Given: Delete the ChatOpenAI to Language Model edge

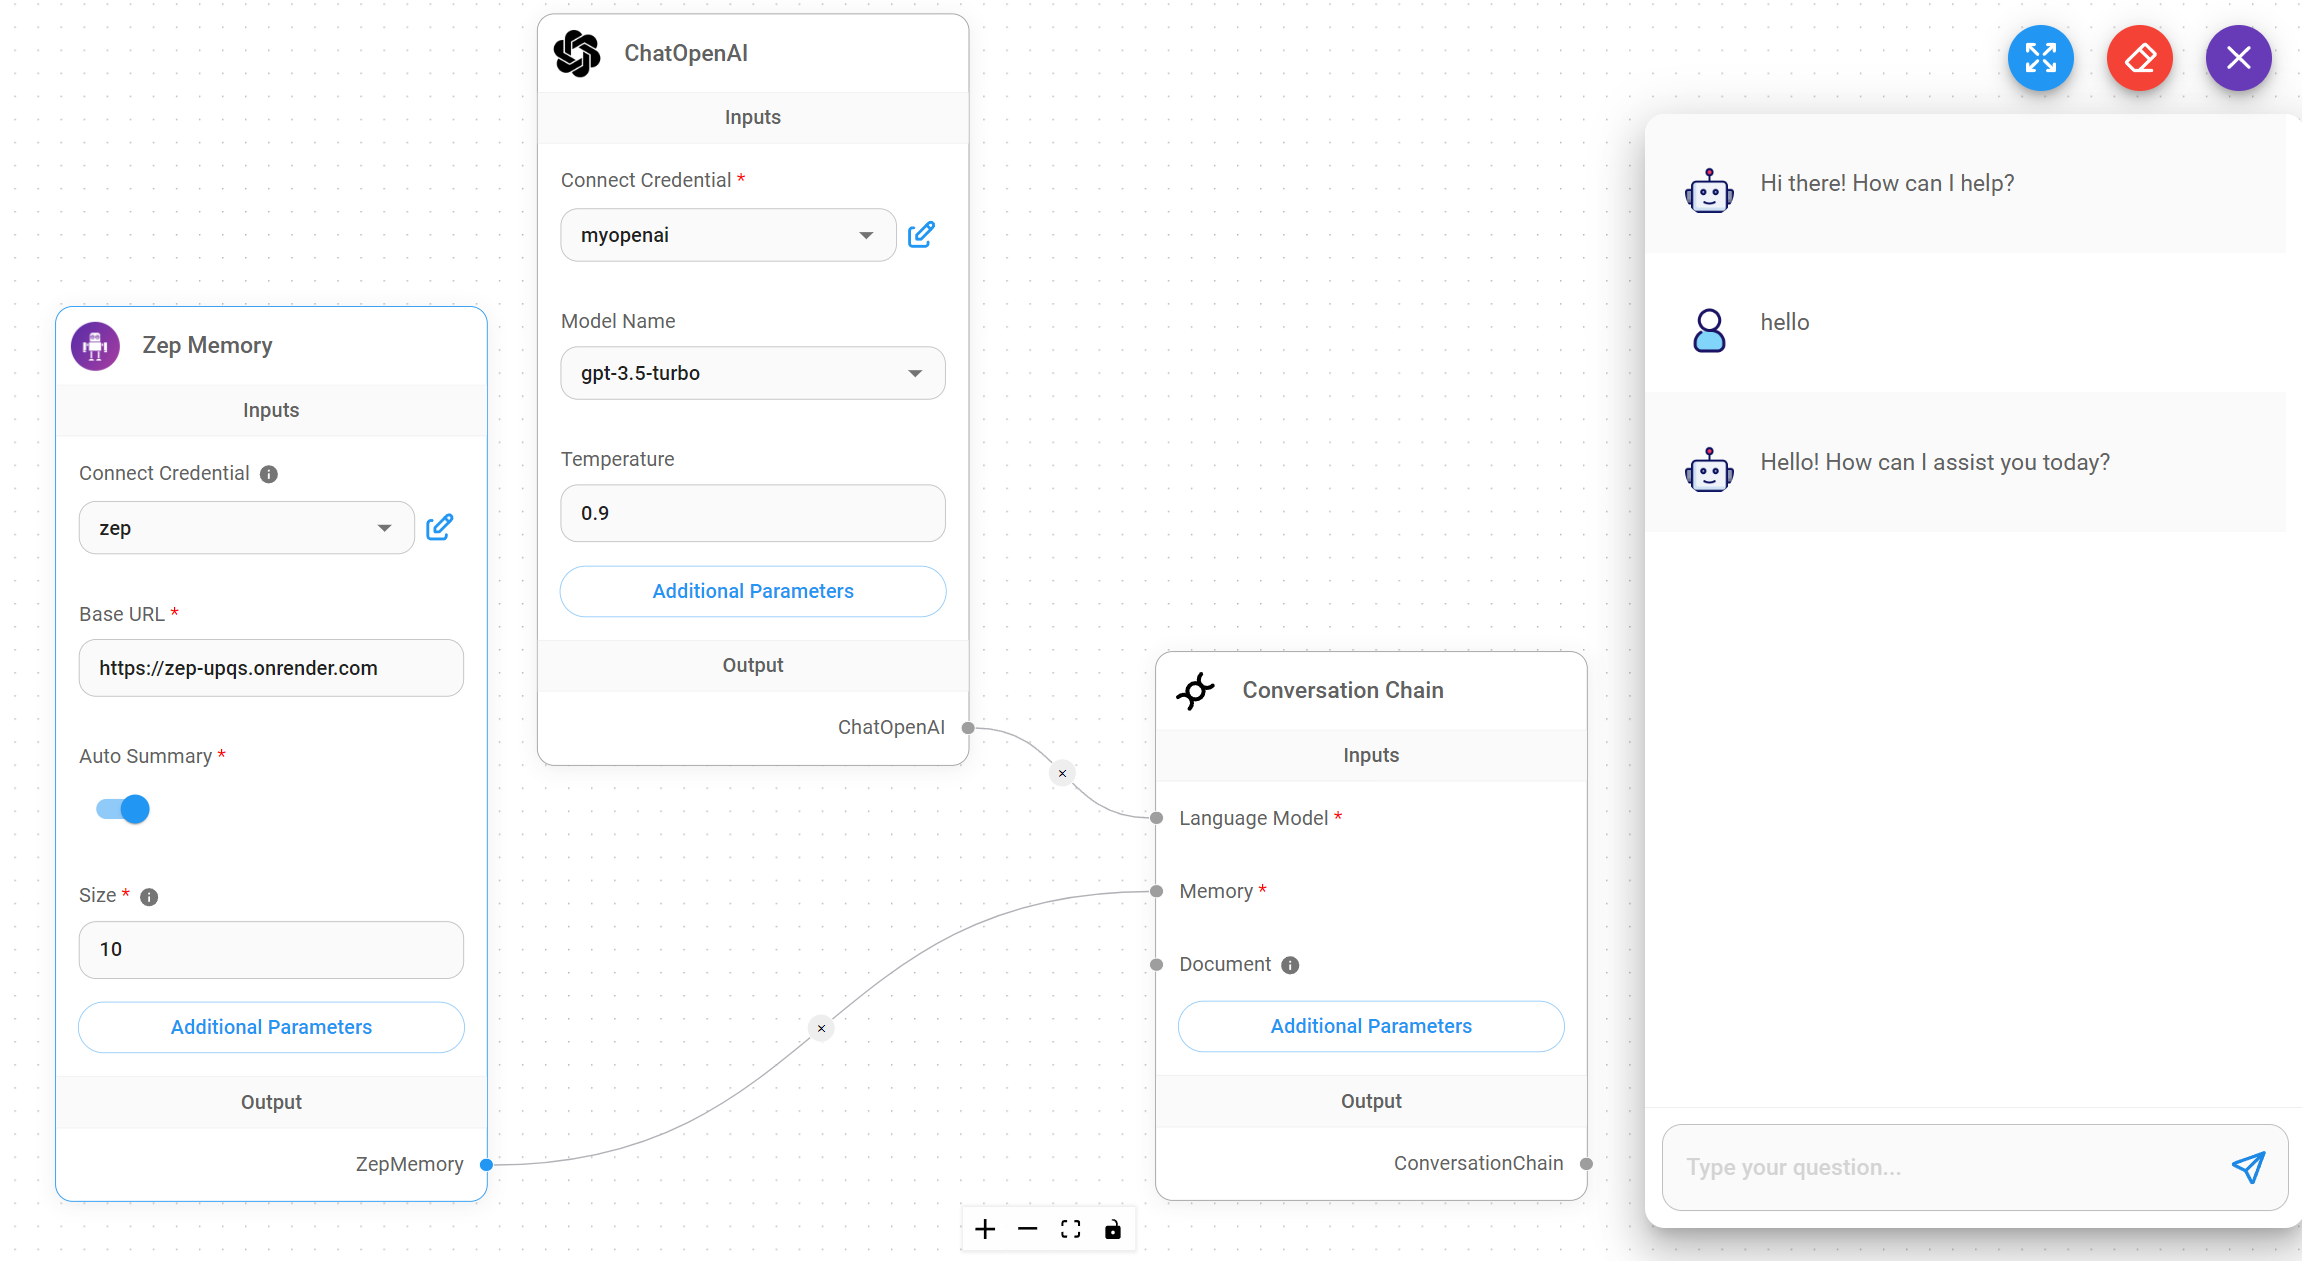Looking at the screenshot, I should [1062, 773].
